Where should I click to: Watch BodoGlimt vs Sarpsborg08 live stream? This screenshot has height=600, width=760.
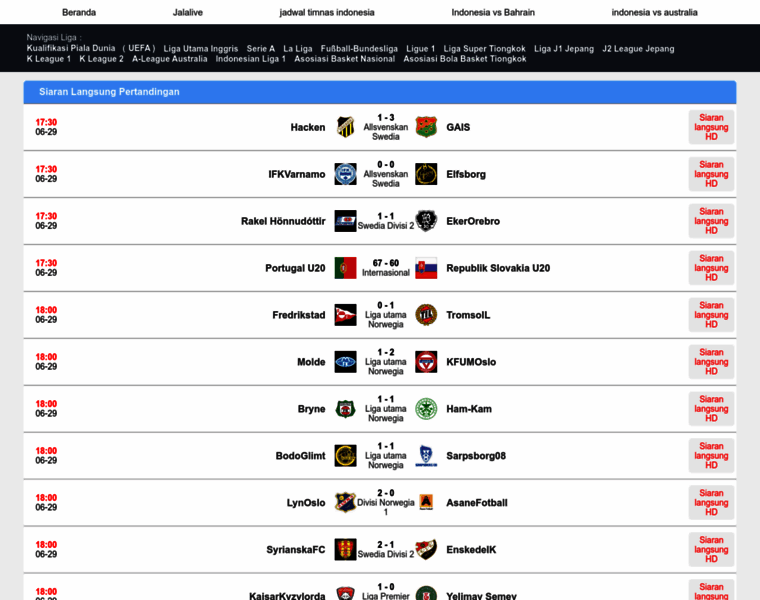click(711, 456)
